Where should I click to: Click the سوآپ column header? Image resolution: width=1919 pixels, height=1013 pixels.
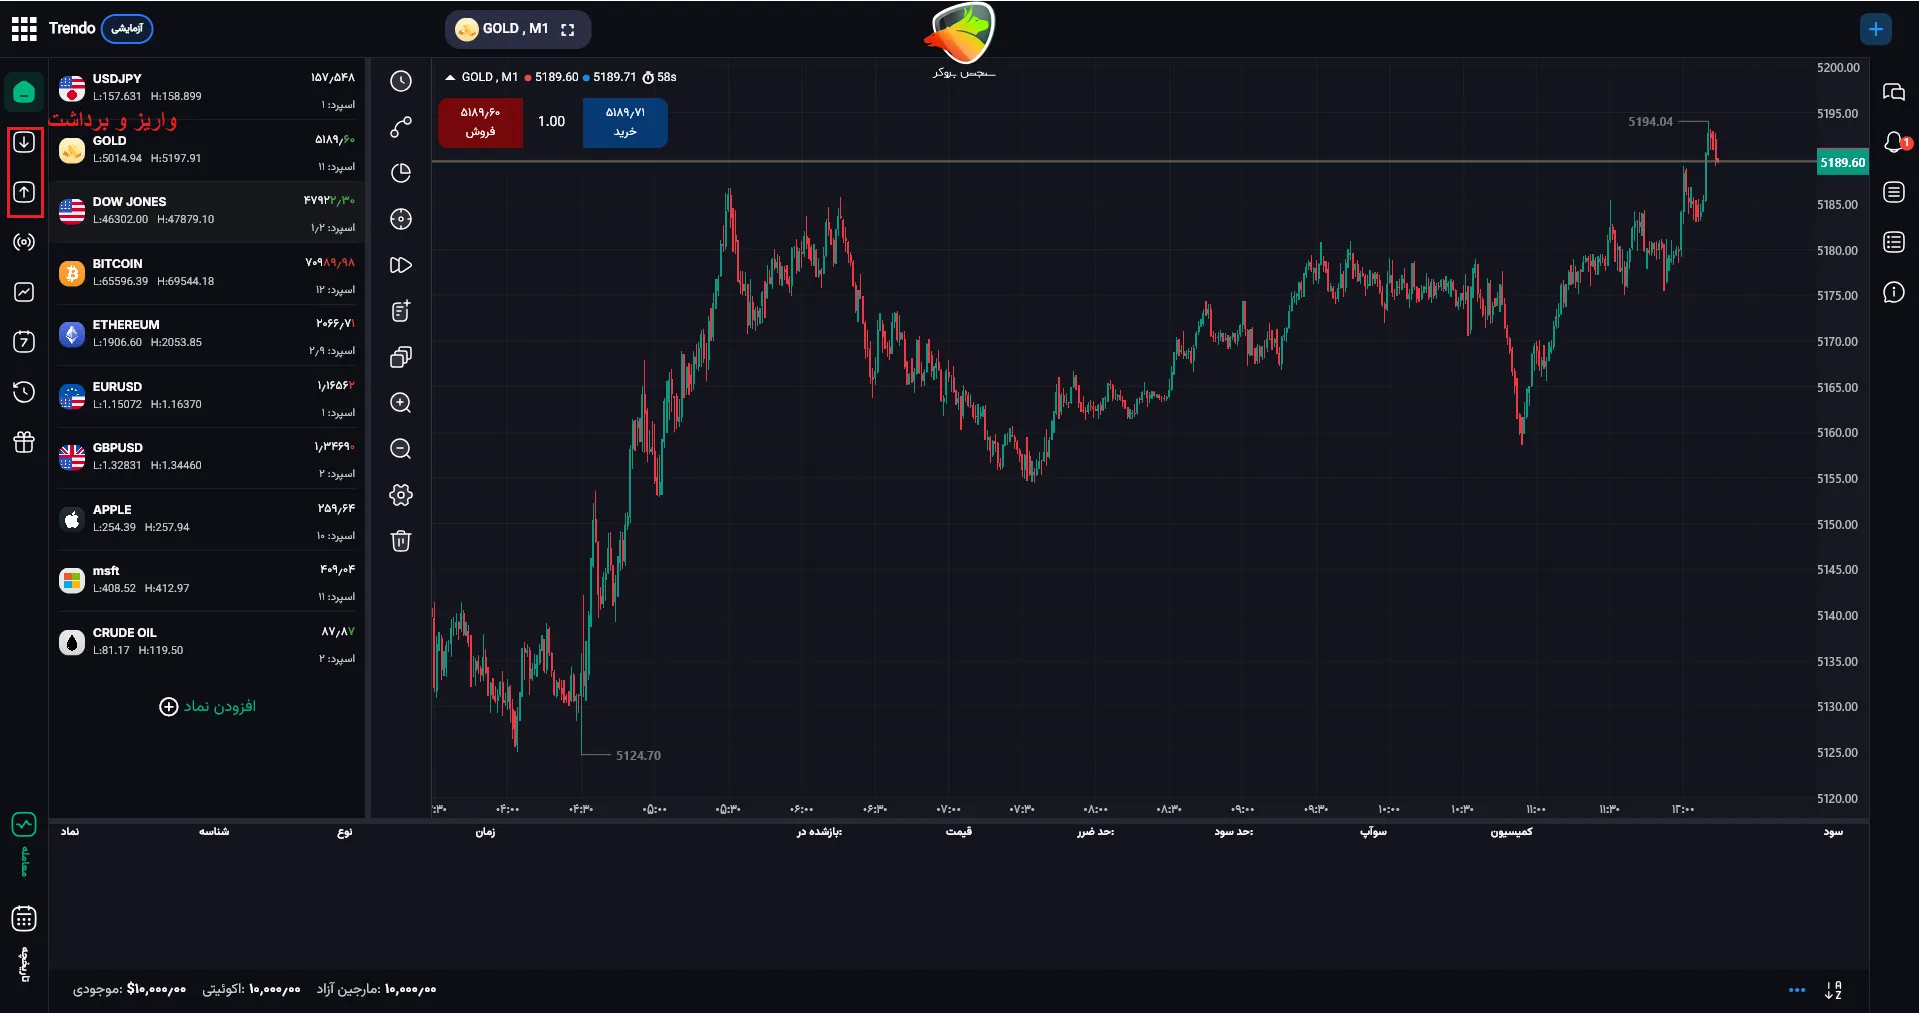[1374, 832]
